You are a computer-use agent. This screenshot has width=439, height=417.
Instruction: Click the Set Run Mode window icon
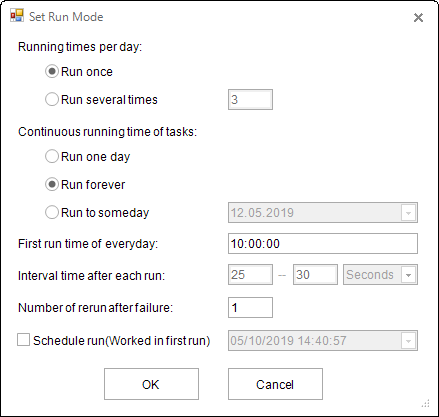pos(17,16)
